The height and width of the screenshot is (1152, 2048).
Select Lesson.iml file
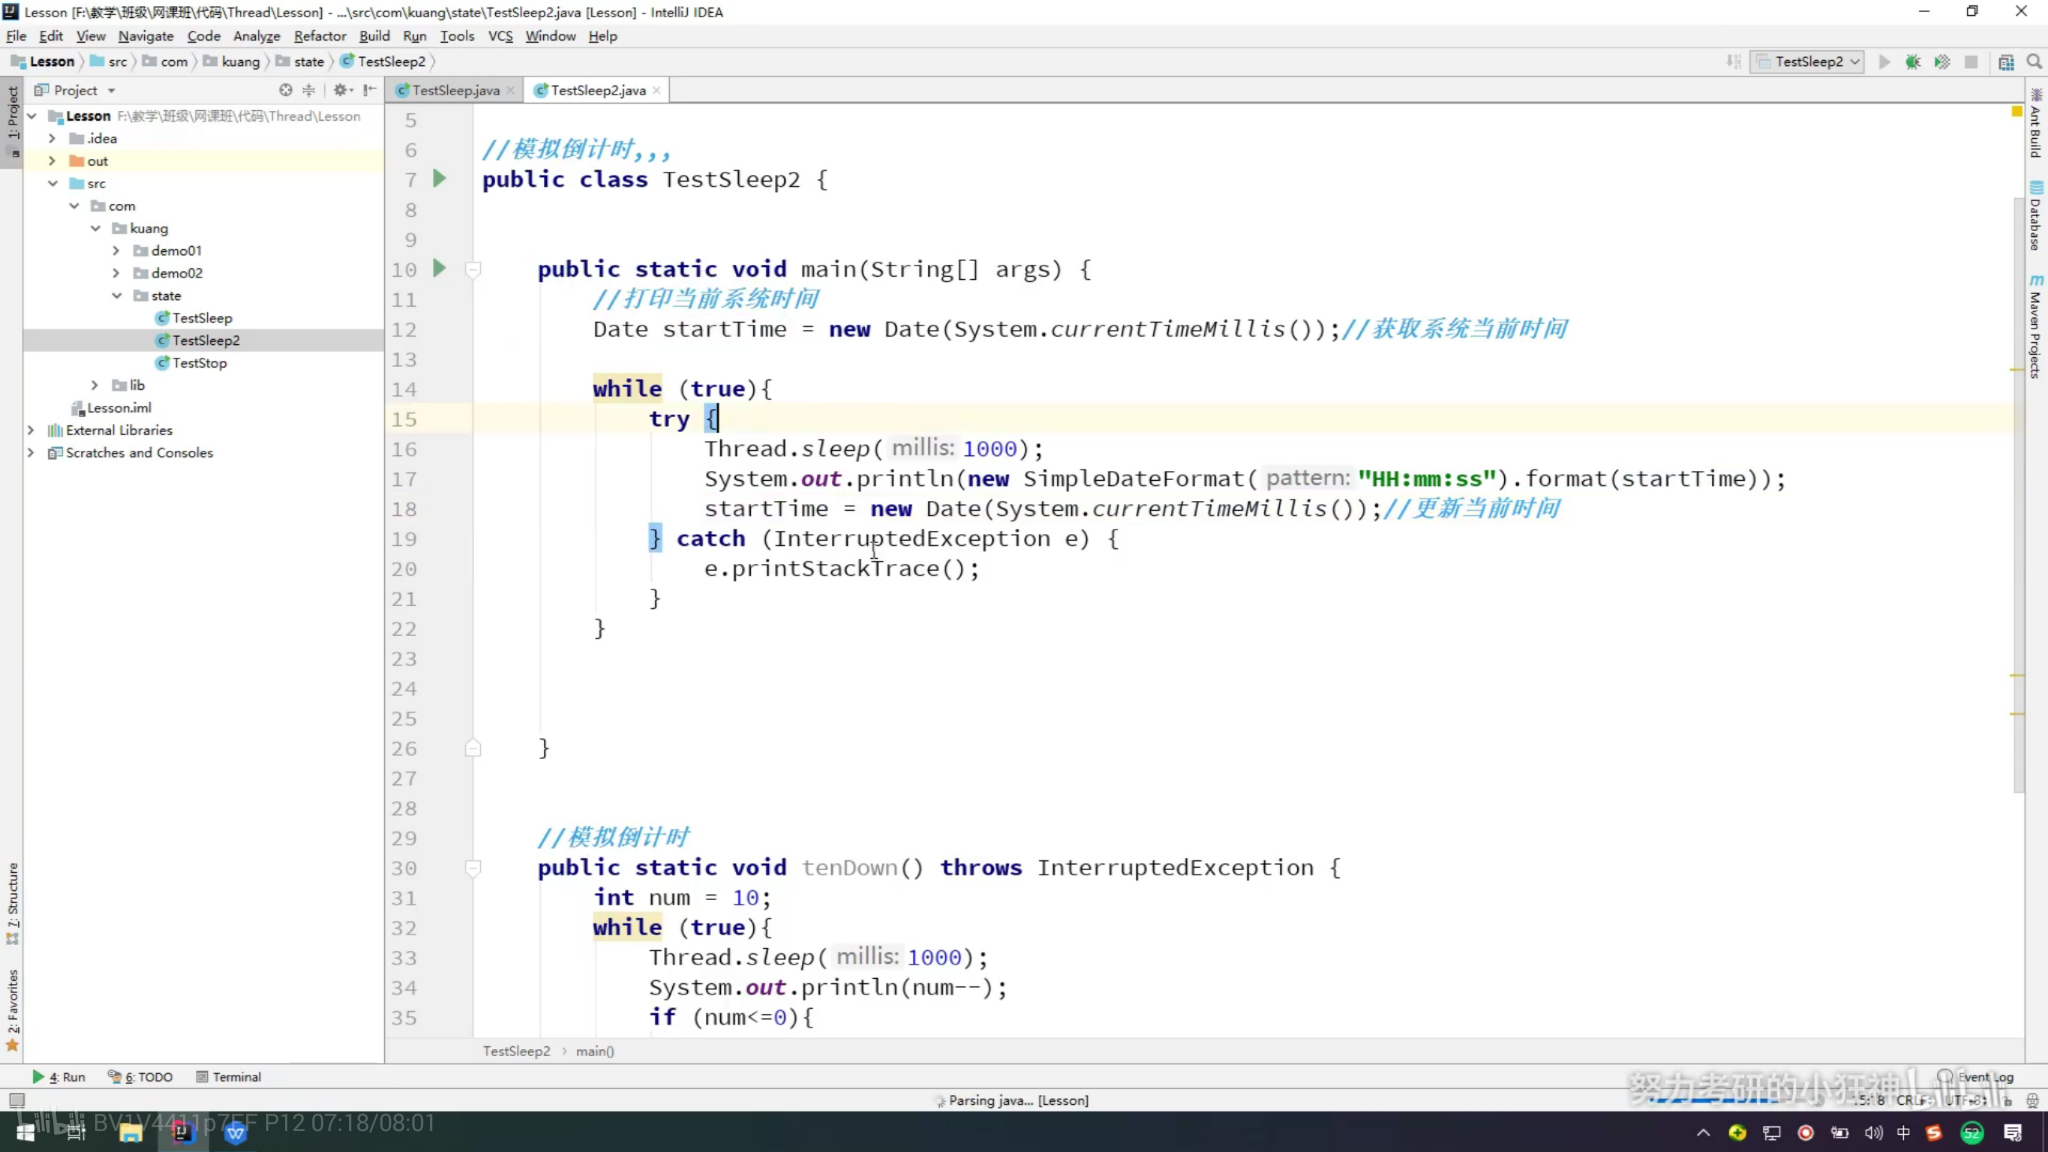click(x=119, y=408)
